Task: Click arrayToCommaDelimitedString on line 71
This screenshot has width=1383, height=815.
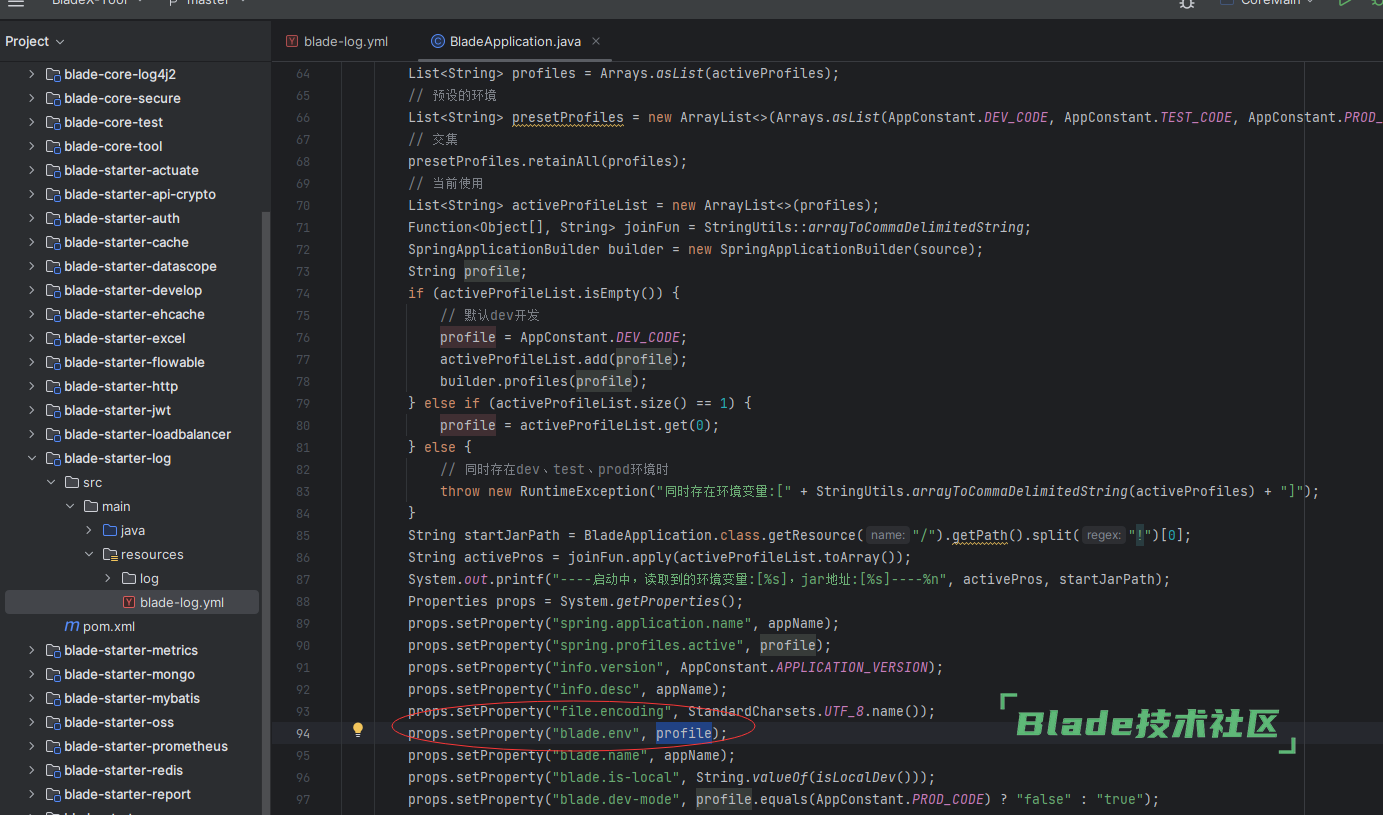Action: click(916, 227)
